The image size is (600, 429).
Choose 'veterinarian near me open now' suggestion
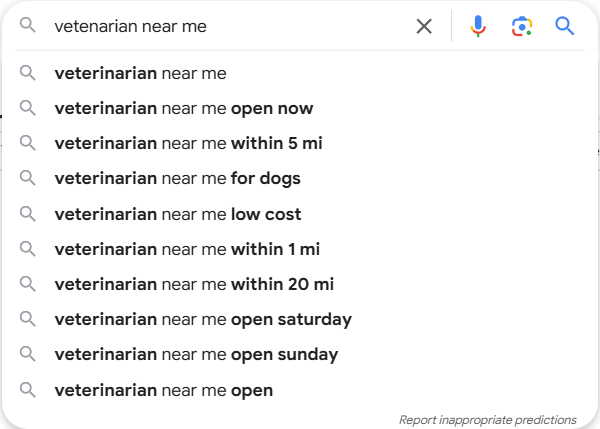[300, 108]
